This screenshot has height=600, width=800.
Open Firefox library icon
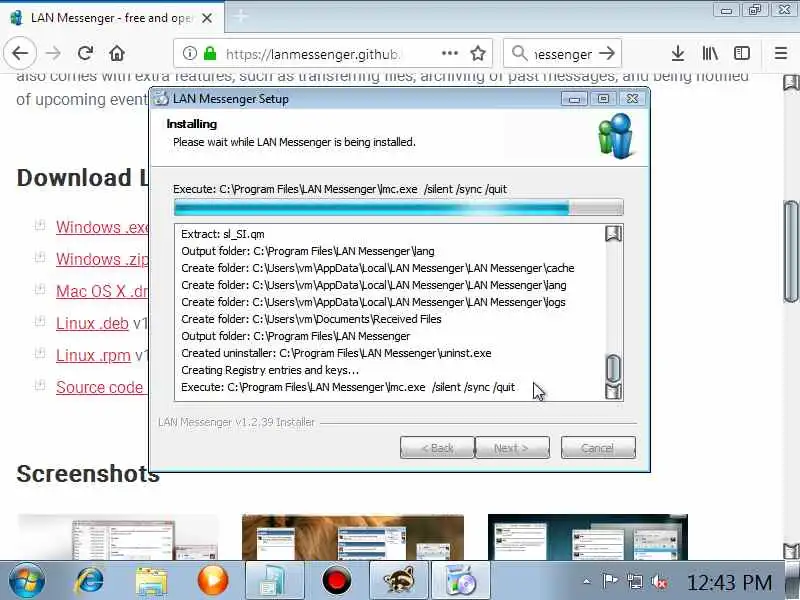[x=710, y=53]
